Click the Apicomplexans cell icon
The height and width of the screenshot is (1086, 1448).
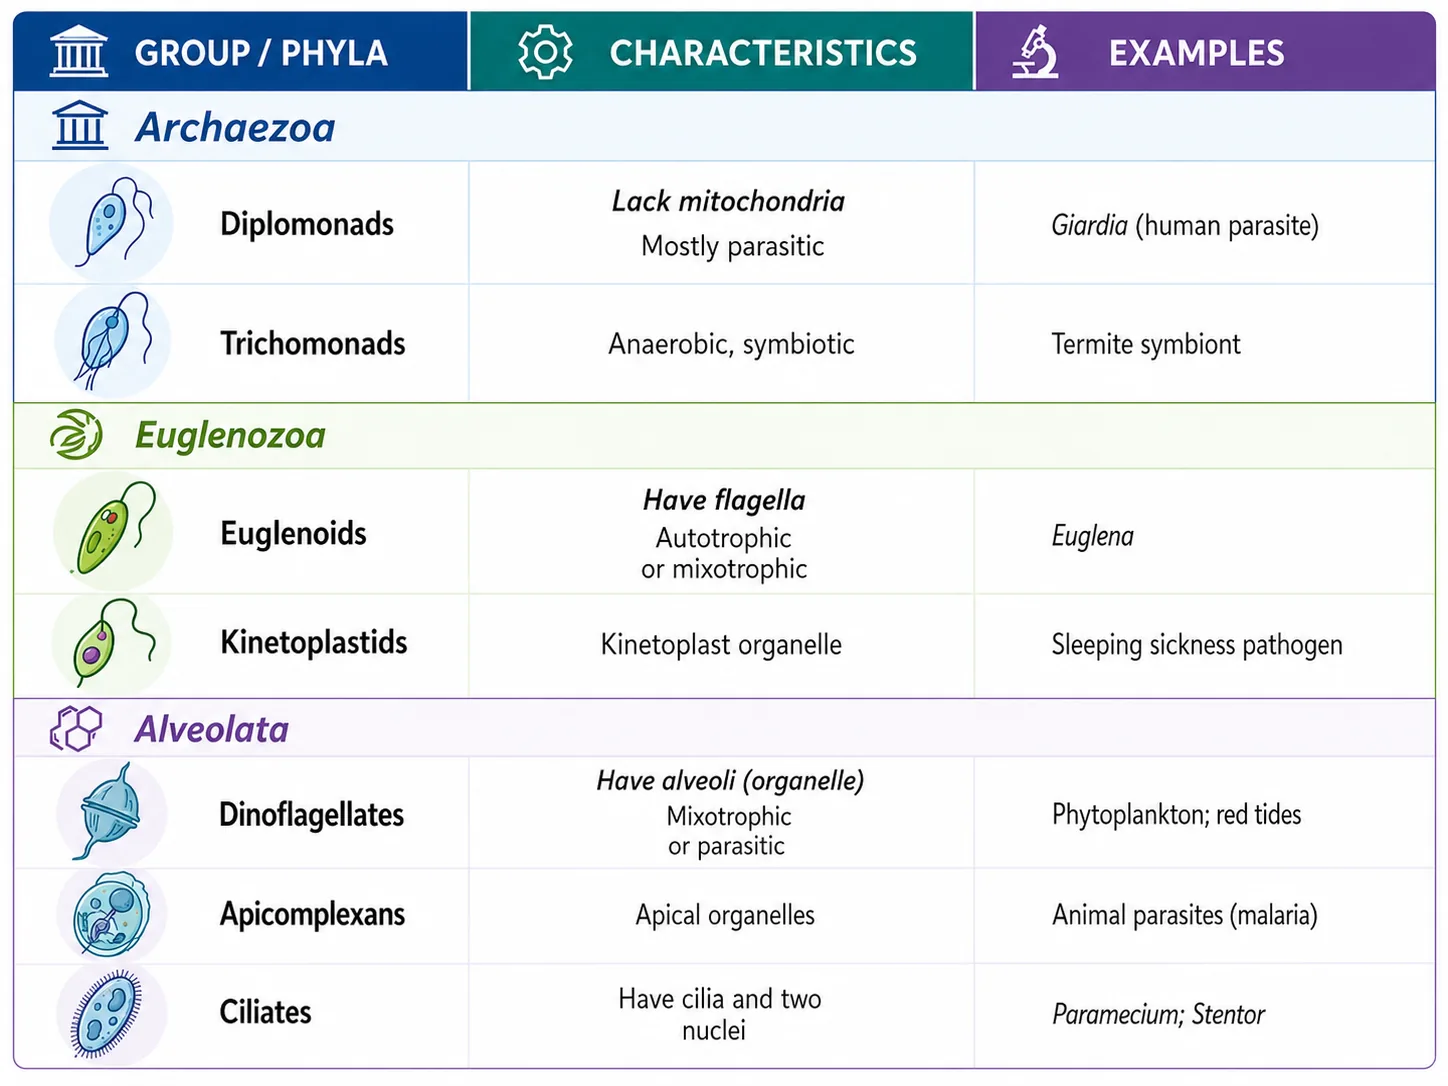tap(110, 914)
